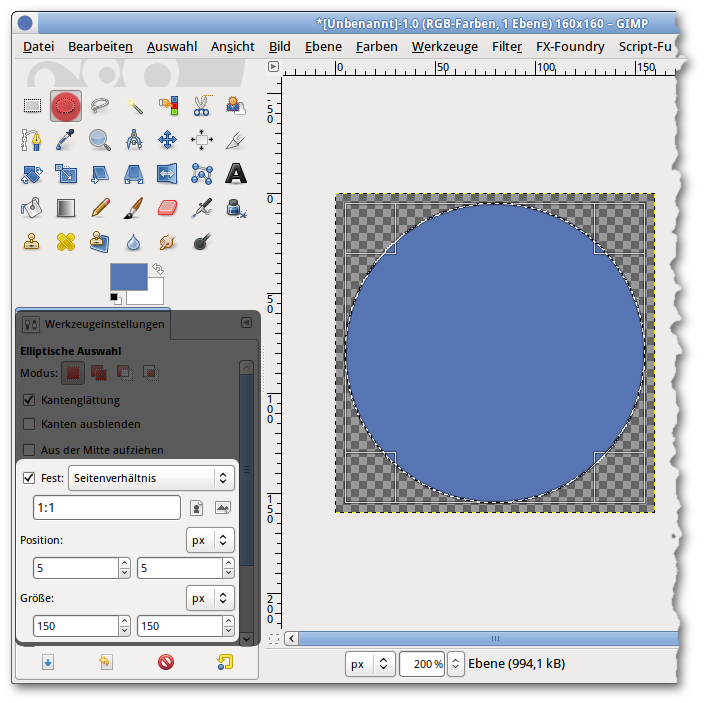Open status bar unit px dropdown
708x703 pixels.
click(370, 664)
